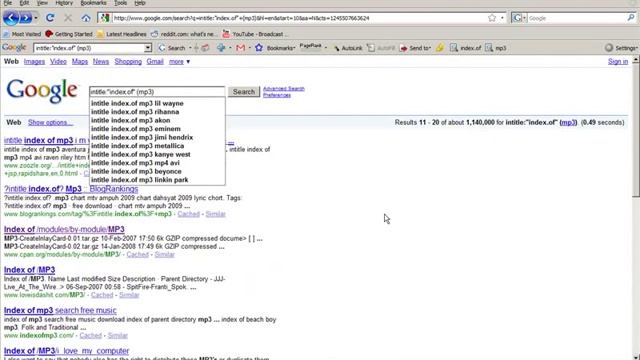Click the index.of word-find toolbar button
Screen dimensions: 640x360
pyautogui.click(x=465, y=48)
